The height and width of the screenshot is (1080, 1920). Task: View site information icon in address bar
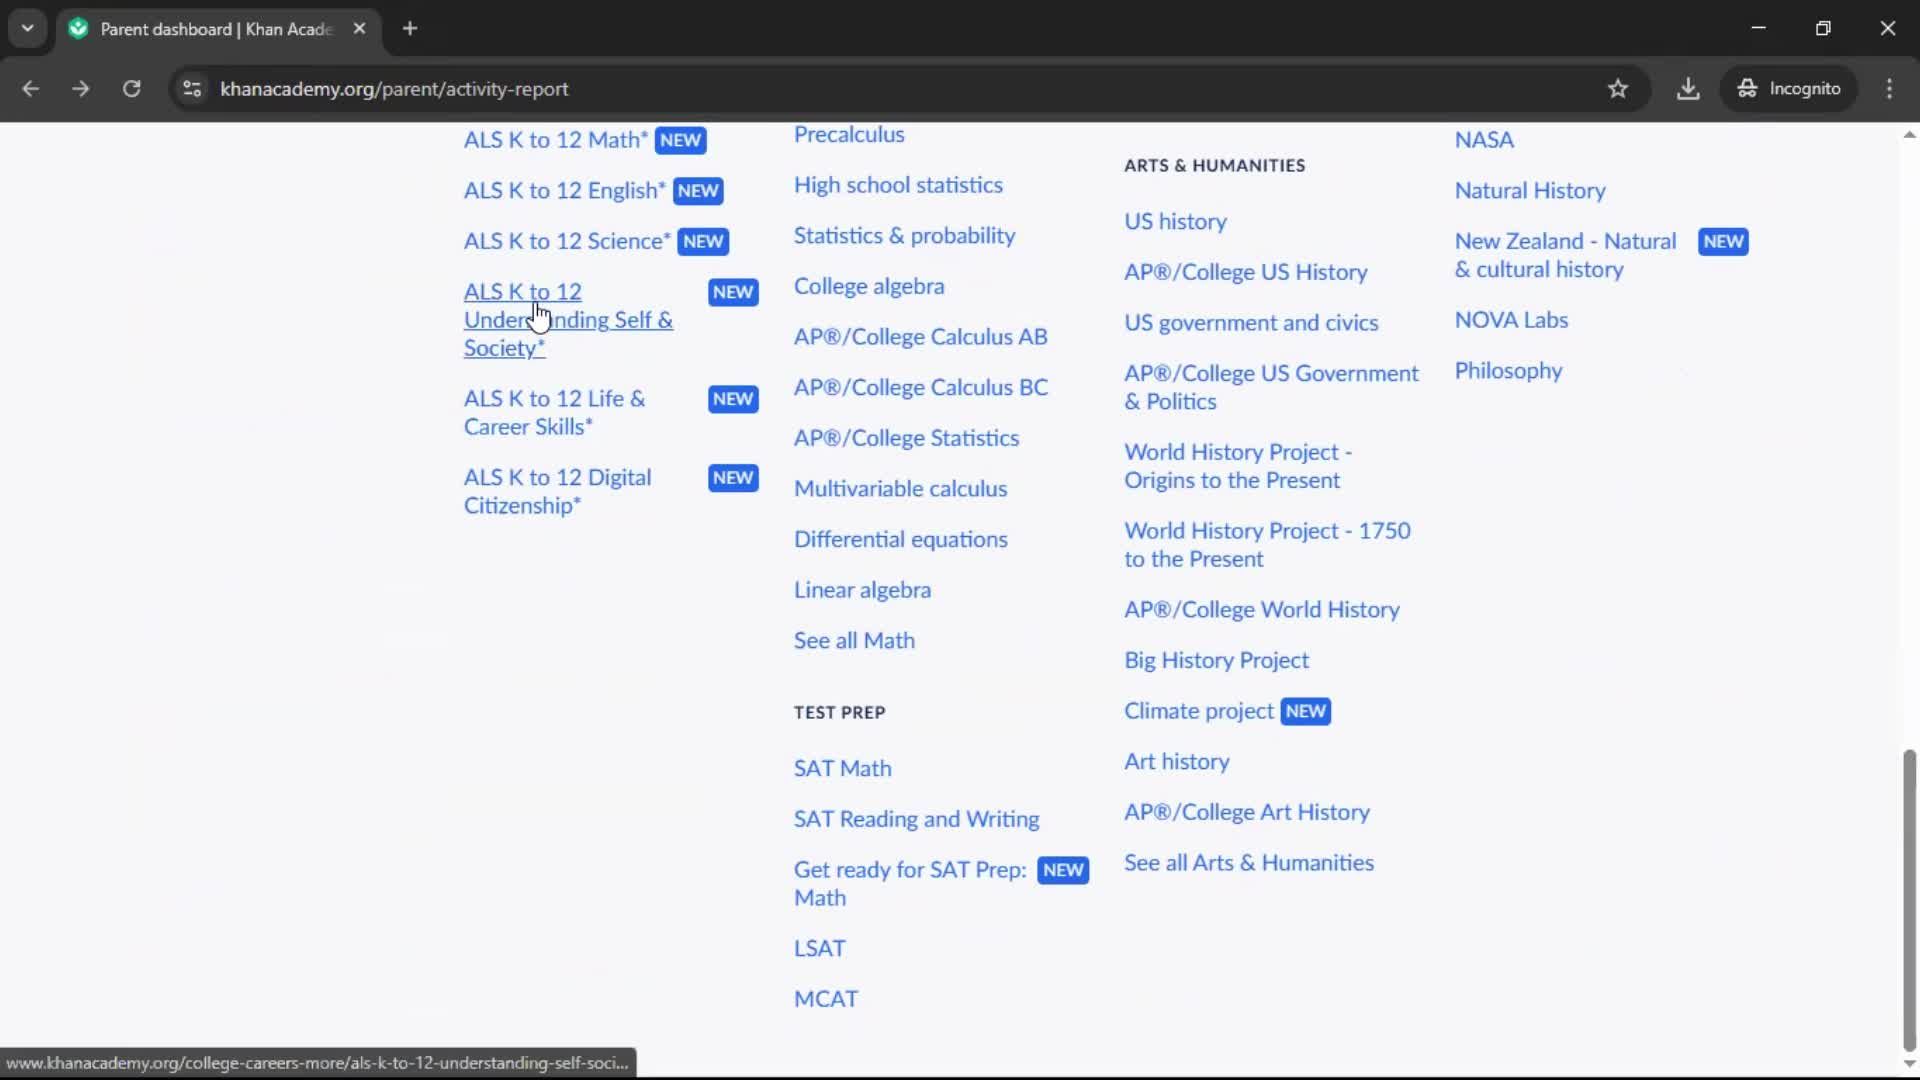pos(192,89)
